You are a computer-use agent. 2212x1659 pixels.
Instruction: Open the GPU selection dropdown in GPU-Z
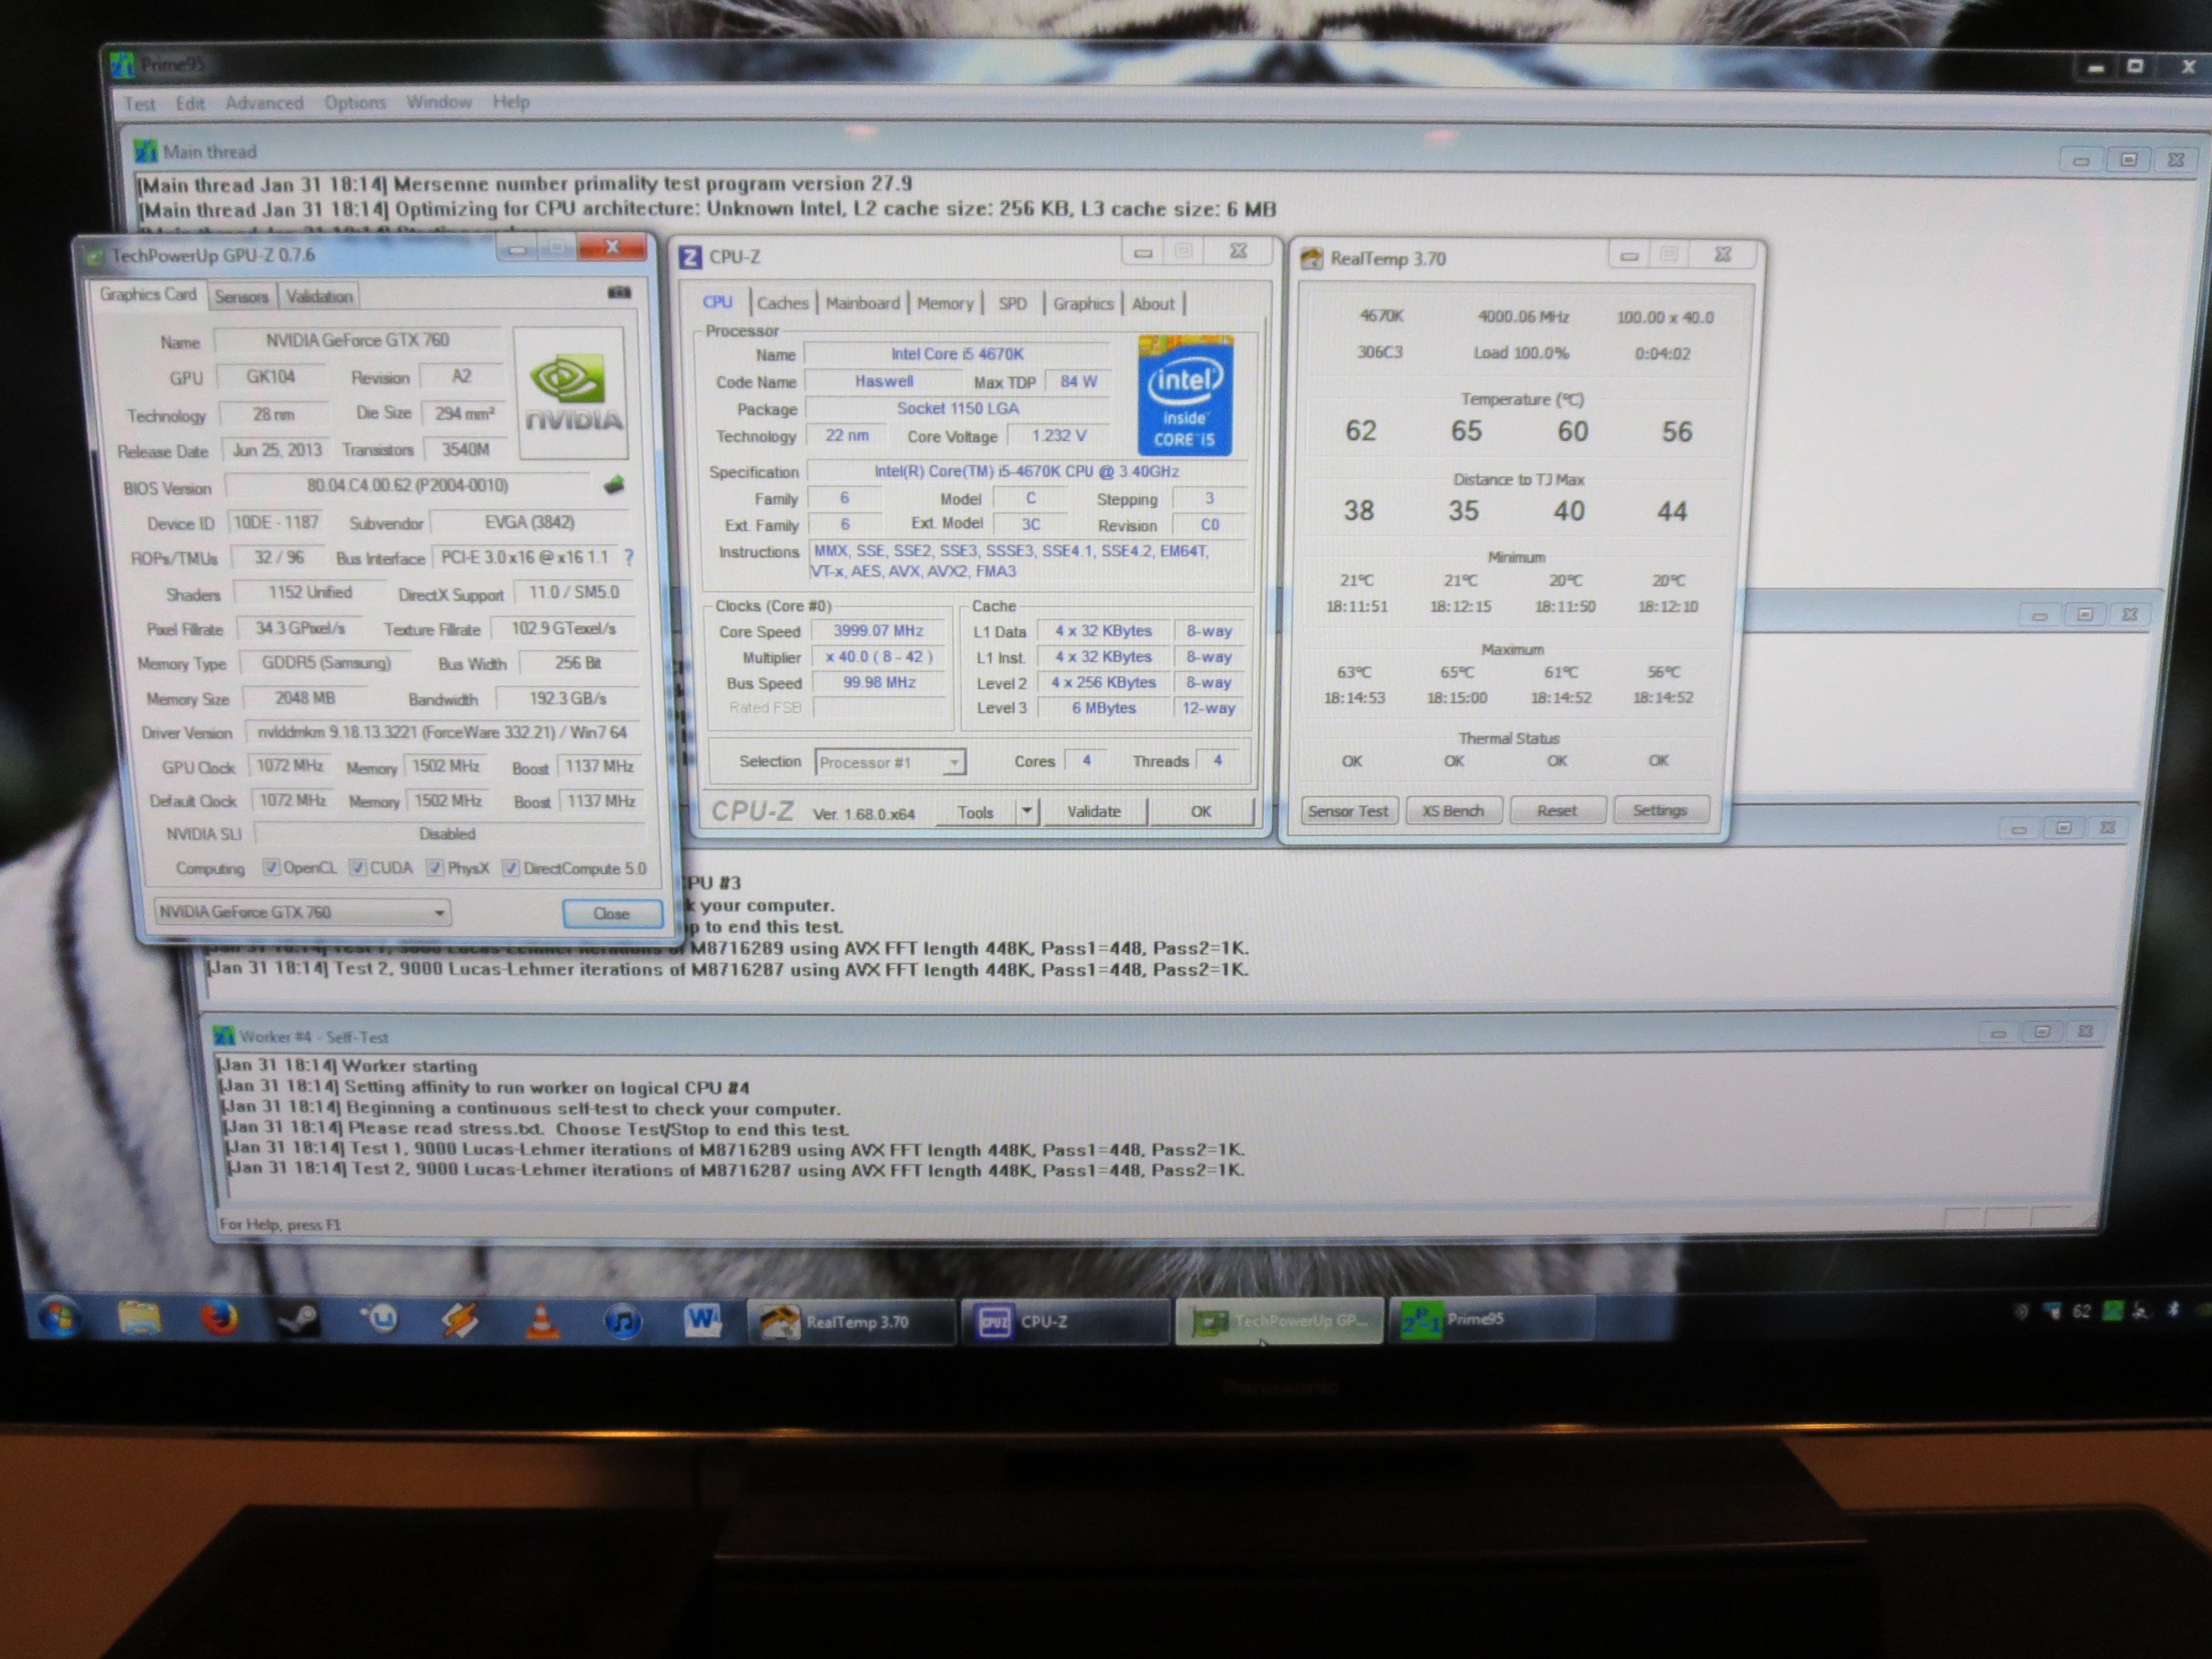302,912
